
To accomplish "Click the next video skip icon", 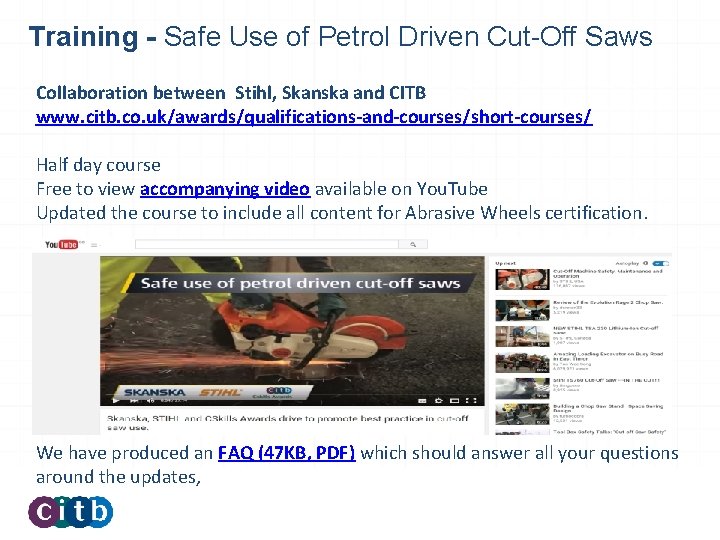I will pyautogui.click(x=134, y=401).
